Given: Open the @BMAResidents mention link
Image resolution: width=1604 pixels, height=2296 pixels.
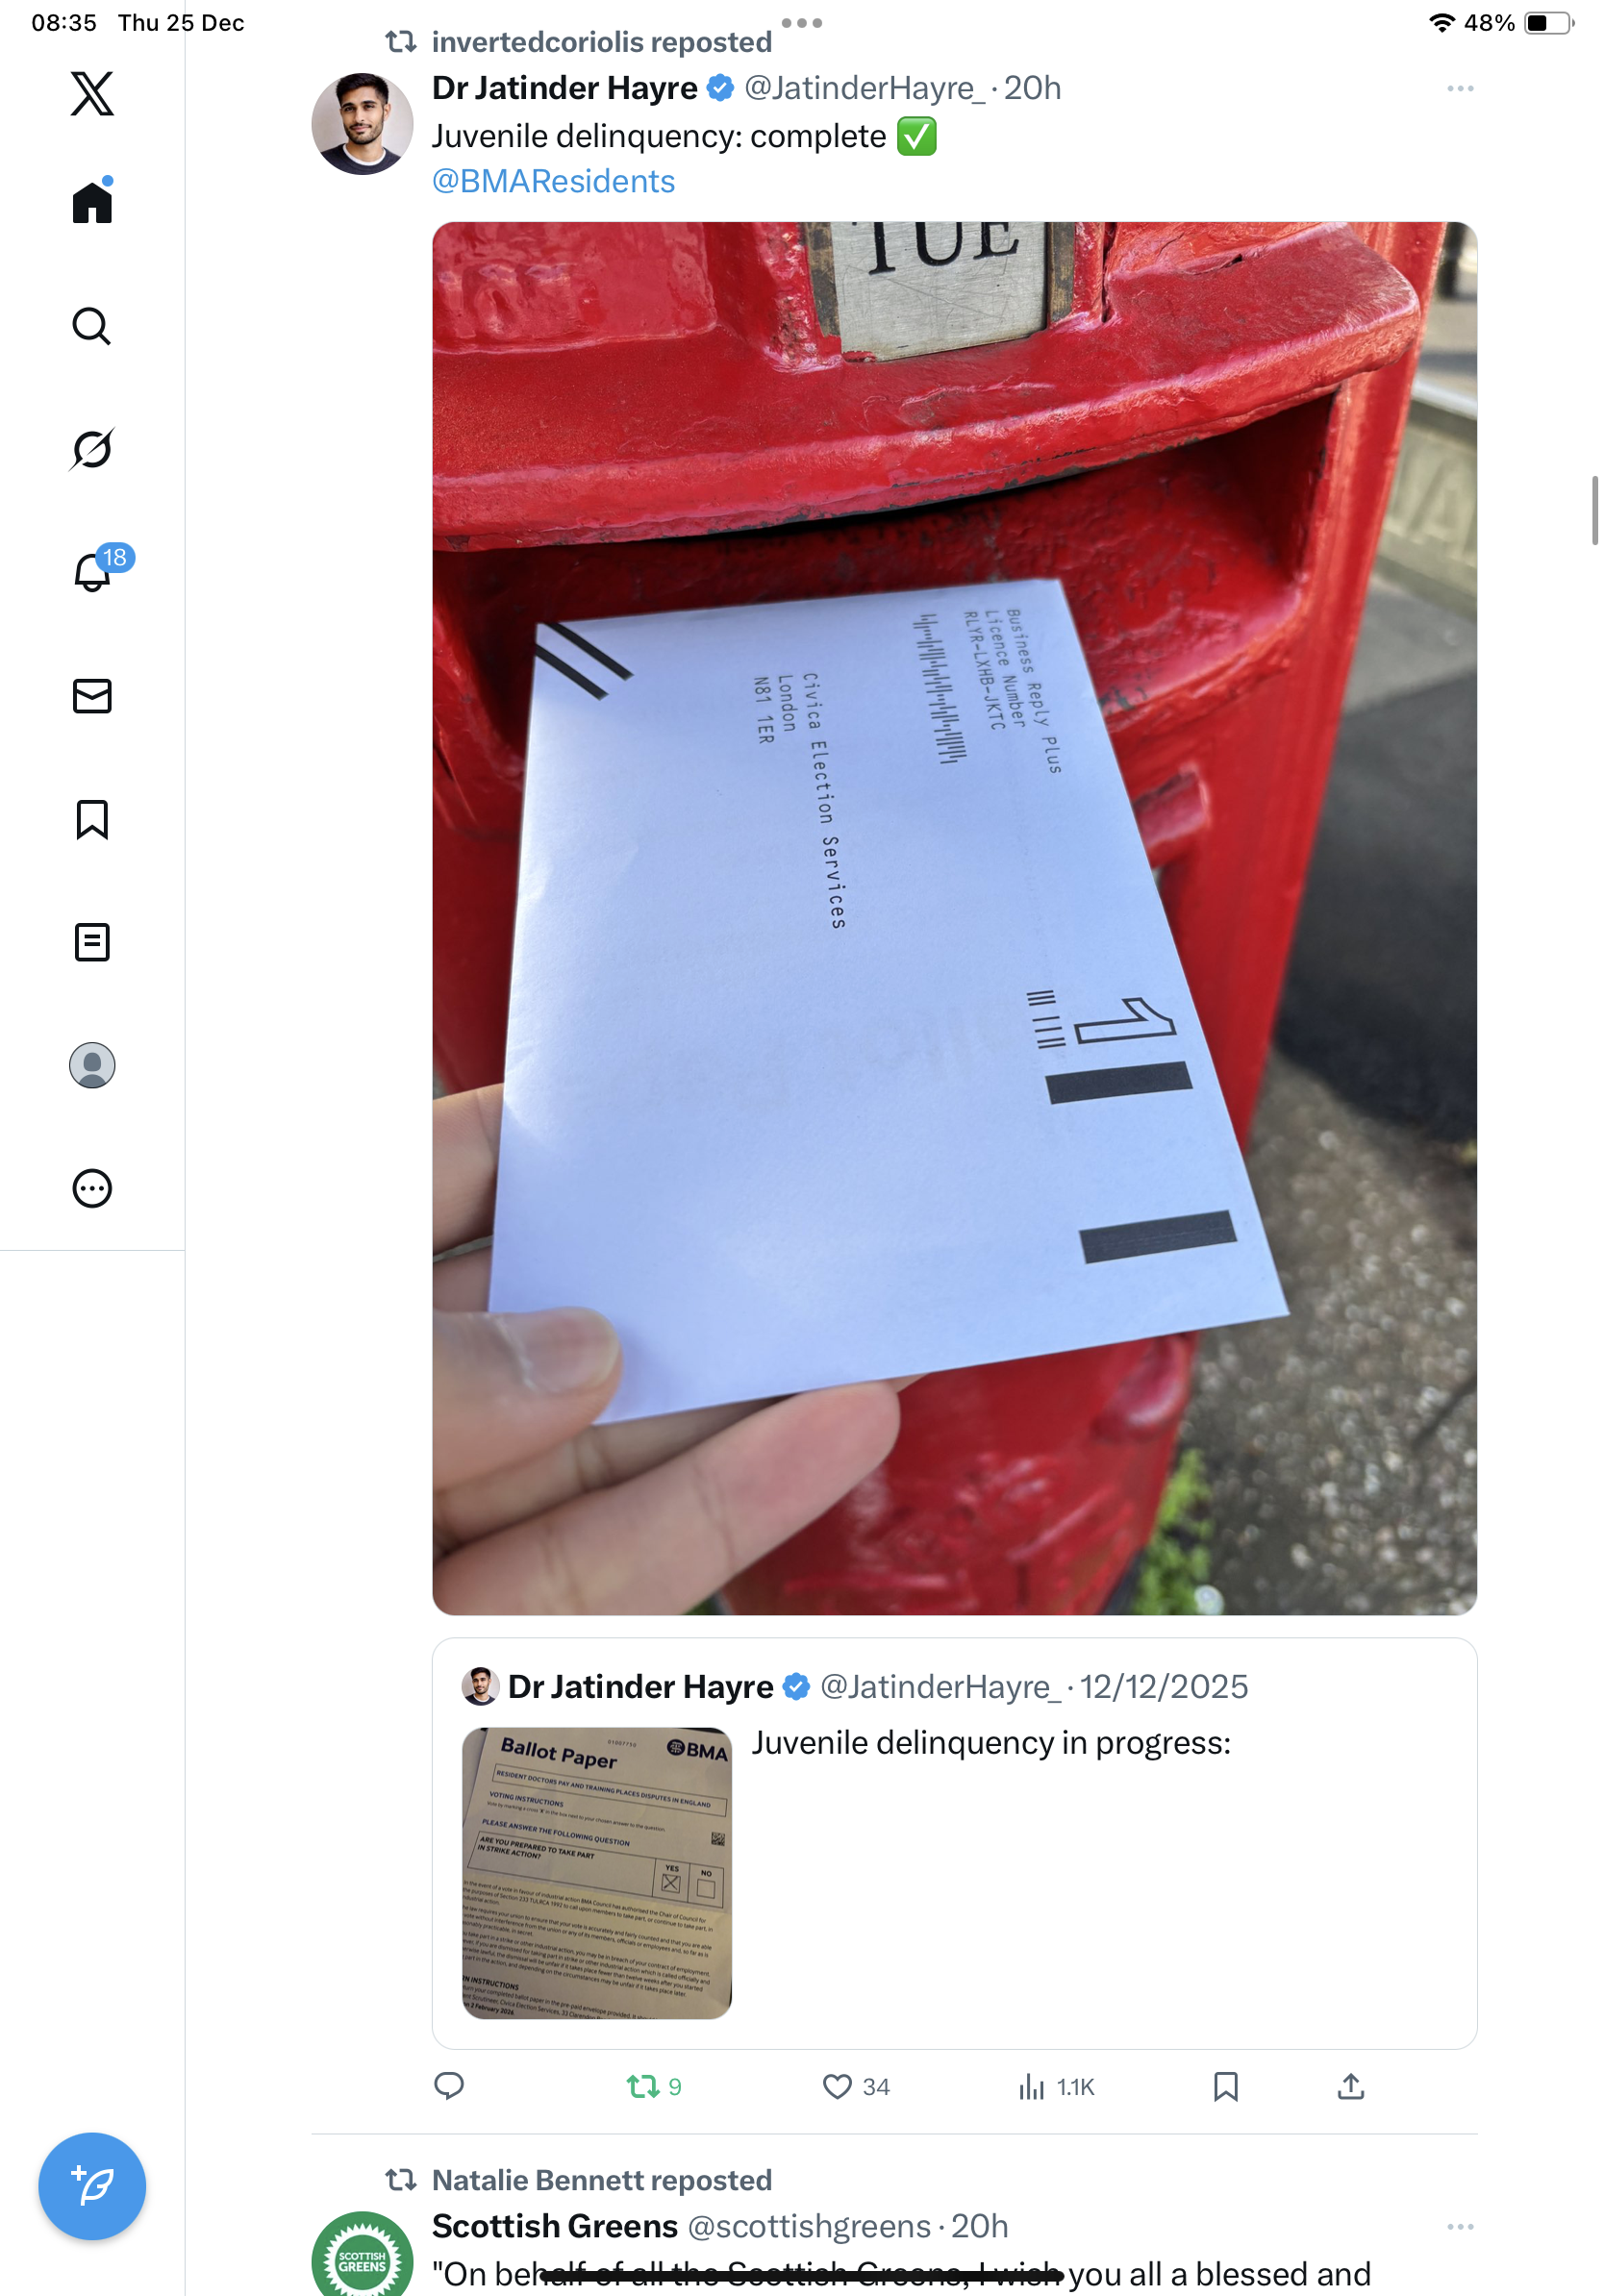Looking at the screenshot, I should 553,182.
